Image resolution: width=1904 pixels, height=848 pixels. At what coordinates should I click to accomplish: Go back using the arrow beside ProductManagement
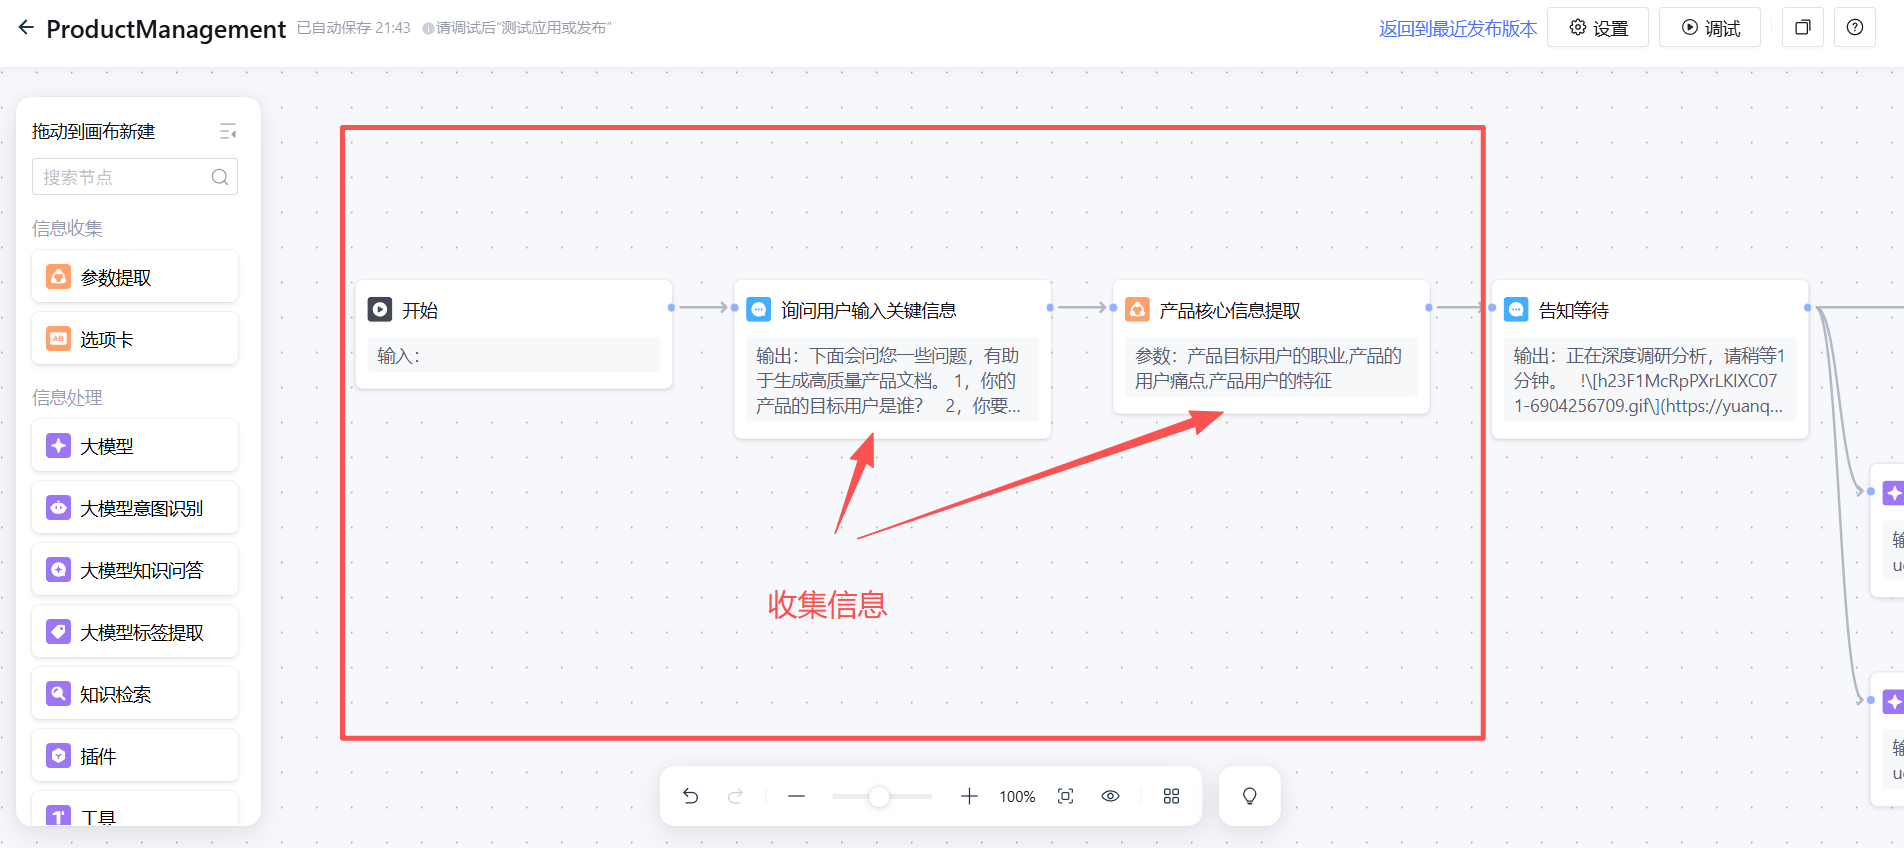coord(26,28)
